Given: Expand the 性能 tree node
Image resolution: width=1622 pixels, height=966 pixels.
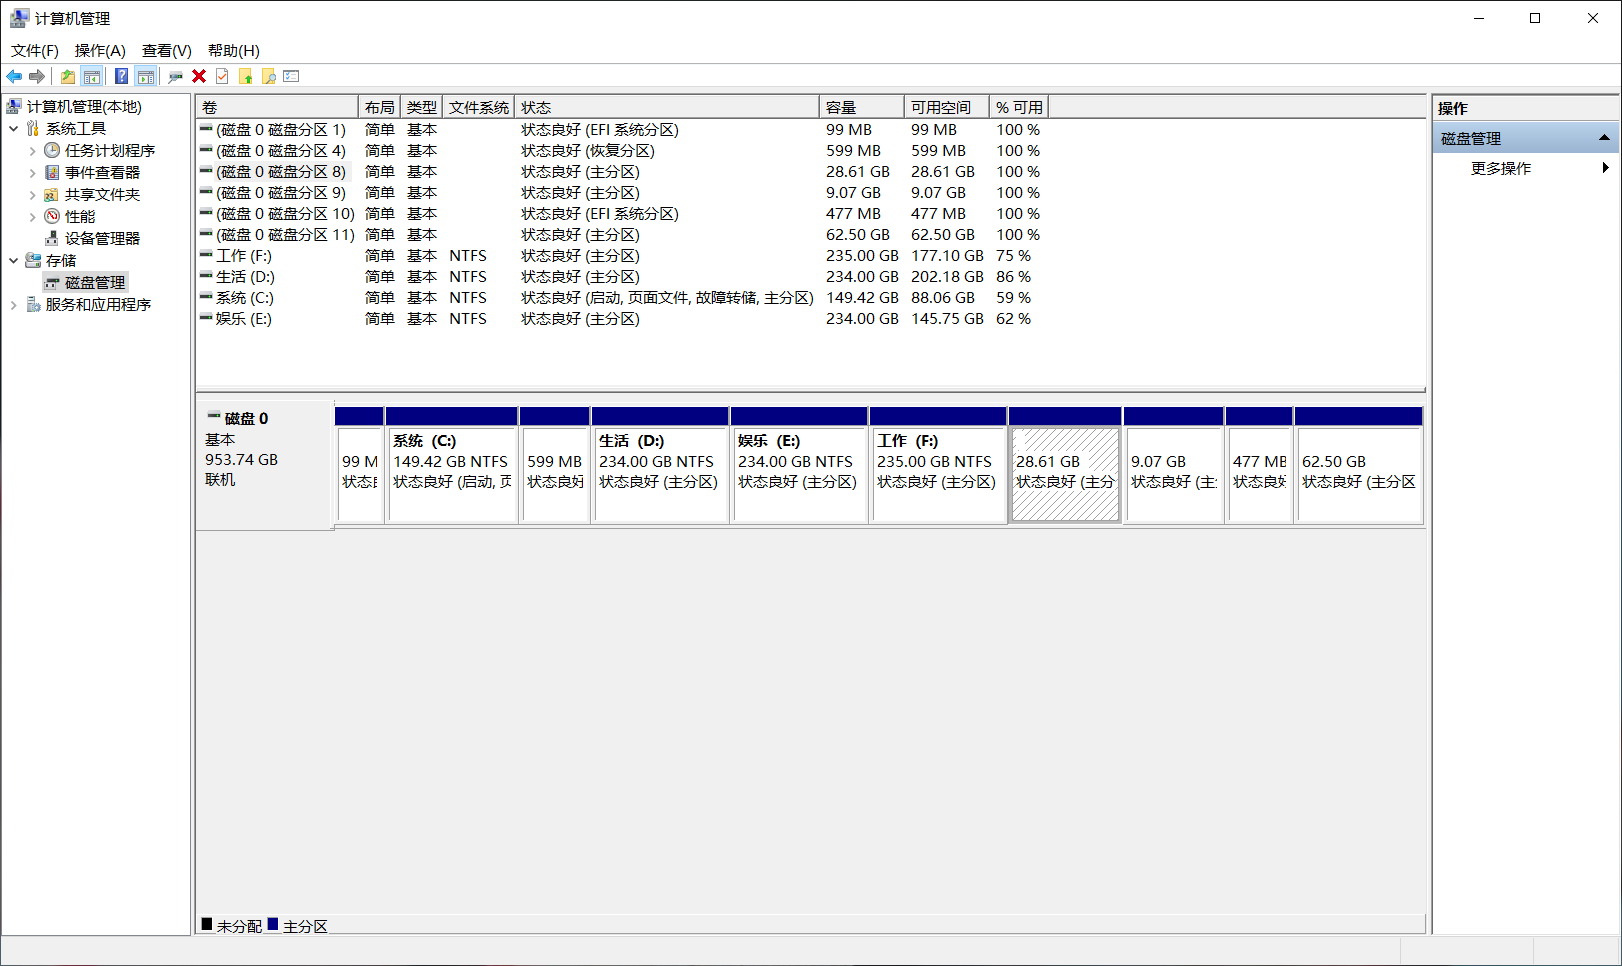Looking at the screenshot, I should click(x=32, y=217).
